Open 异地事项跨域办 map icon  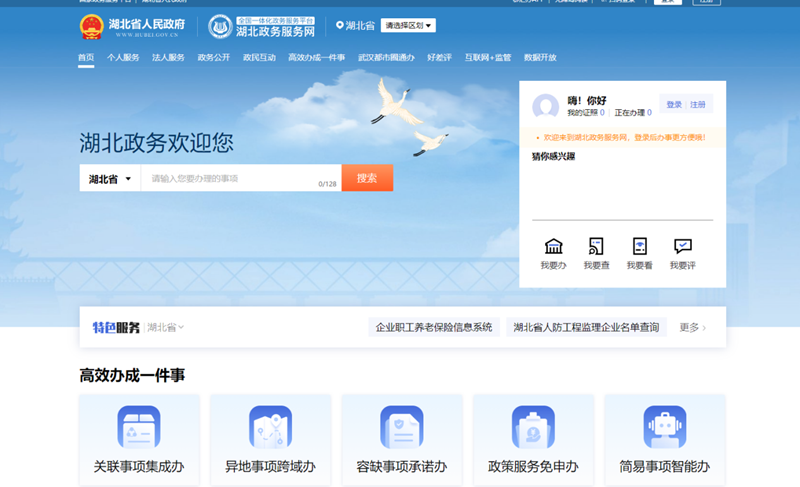270,427
